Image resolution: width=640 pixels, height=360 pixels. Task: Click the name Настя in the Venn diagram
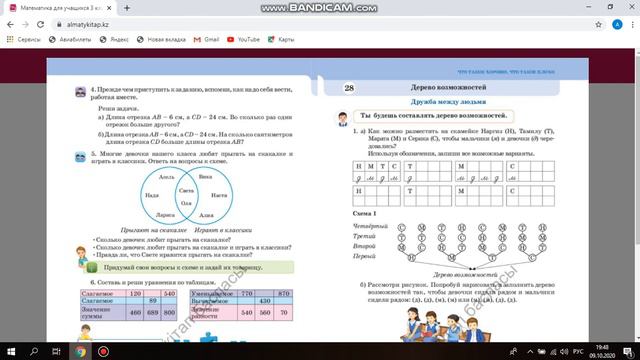[x=219, y=195]
